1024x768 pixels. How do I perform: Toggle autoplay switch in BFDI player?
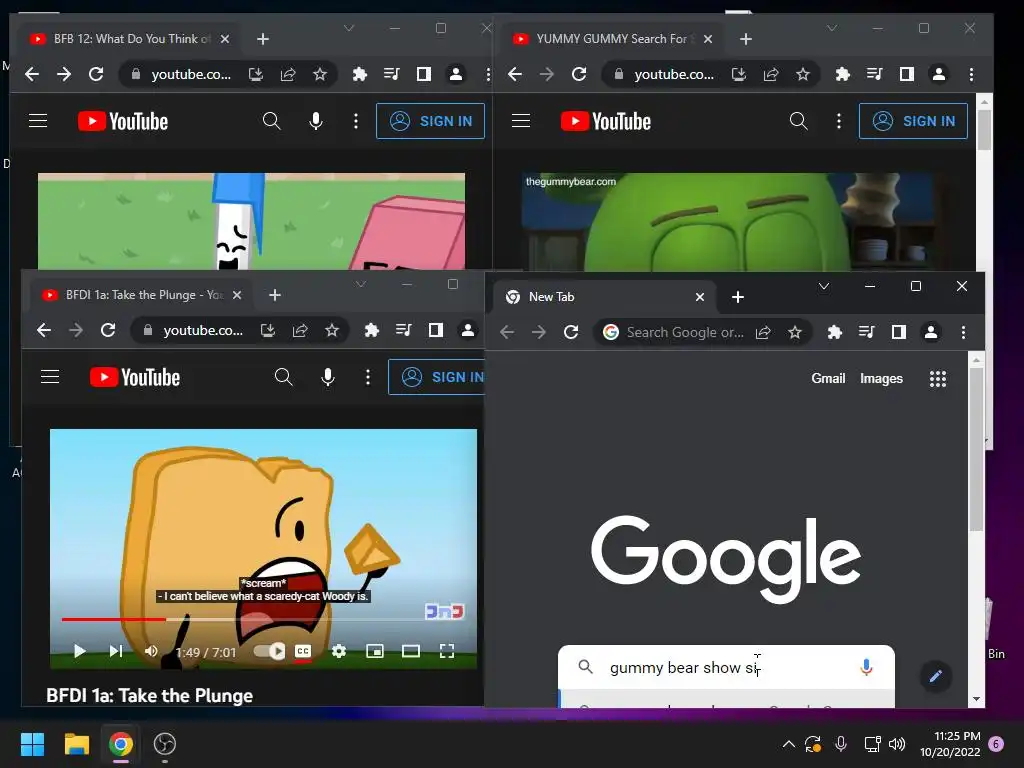pyautogui.click(x=270, y=651)
